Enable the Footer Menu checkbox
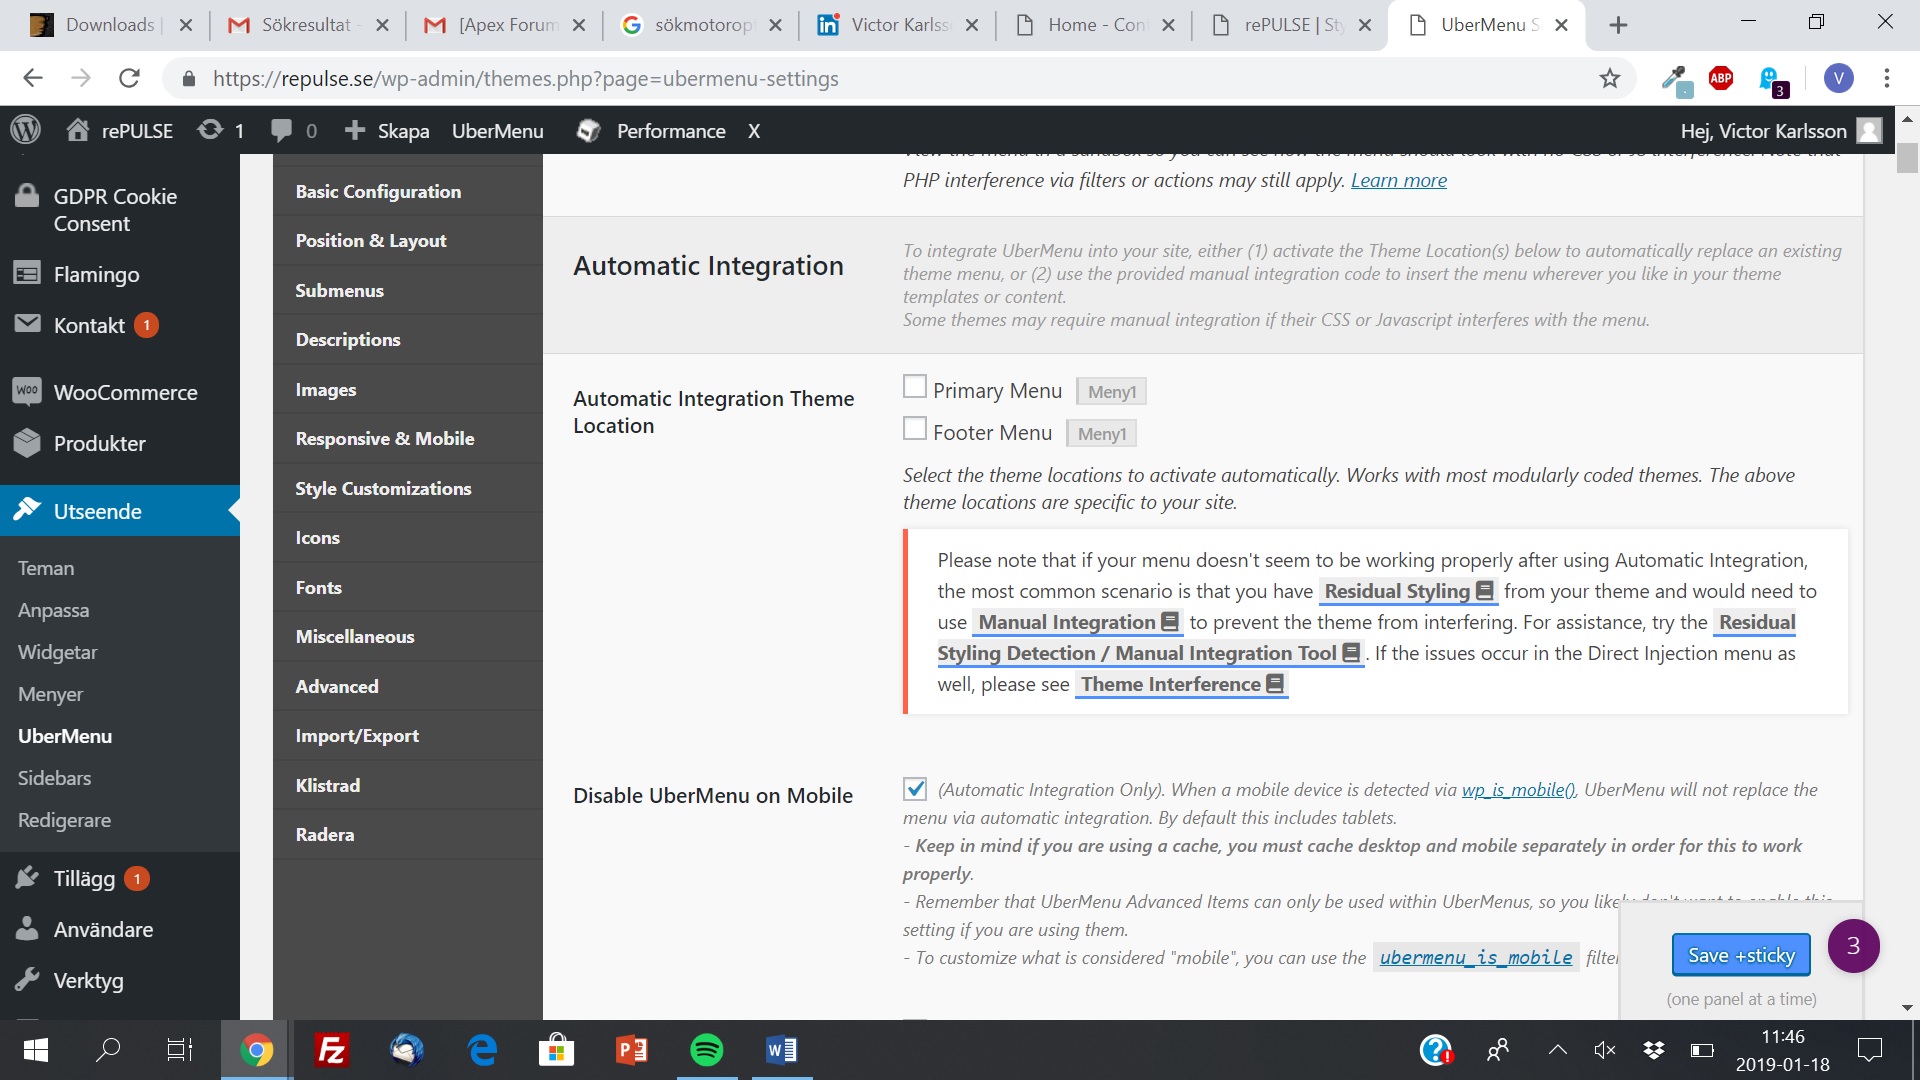The width and height of the screenshot is (1920, 1080). click(914, 428)
